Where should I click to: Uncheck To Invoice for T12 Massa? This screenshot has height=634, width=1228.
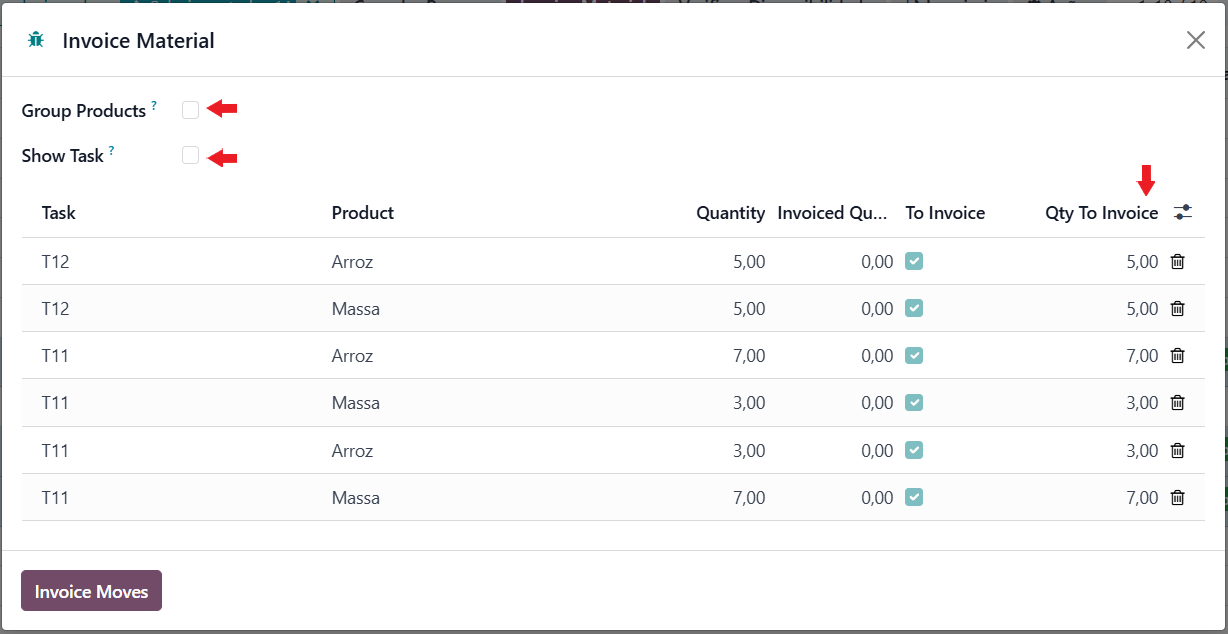pyautogui.click(x=914, y=308)
